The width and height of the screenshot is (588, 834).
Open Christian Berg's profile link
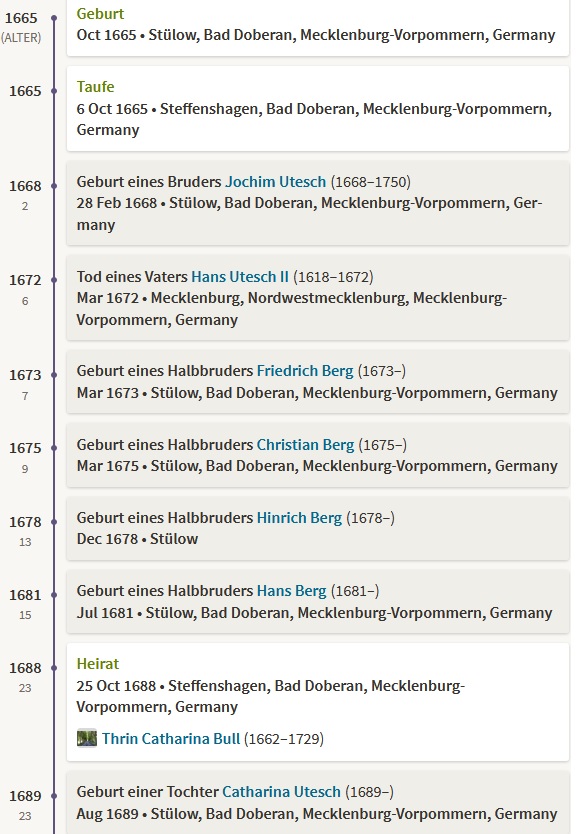click(x=305, y=445)
